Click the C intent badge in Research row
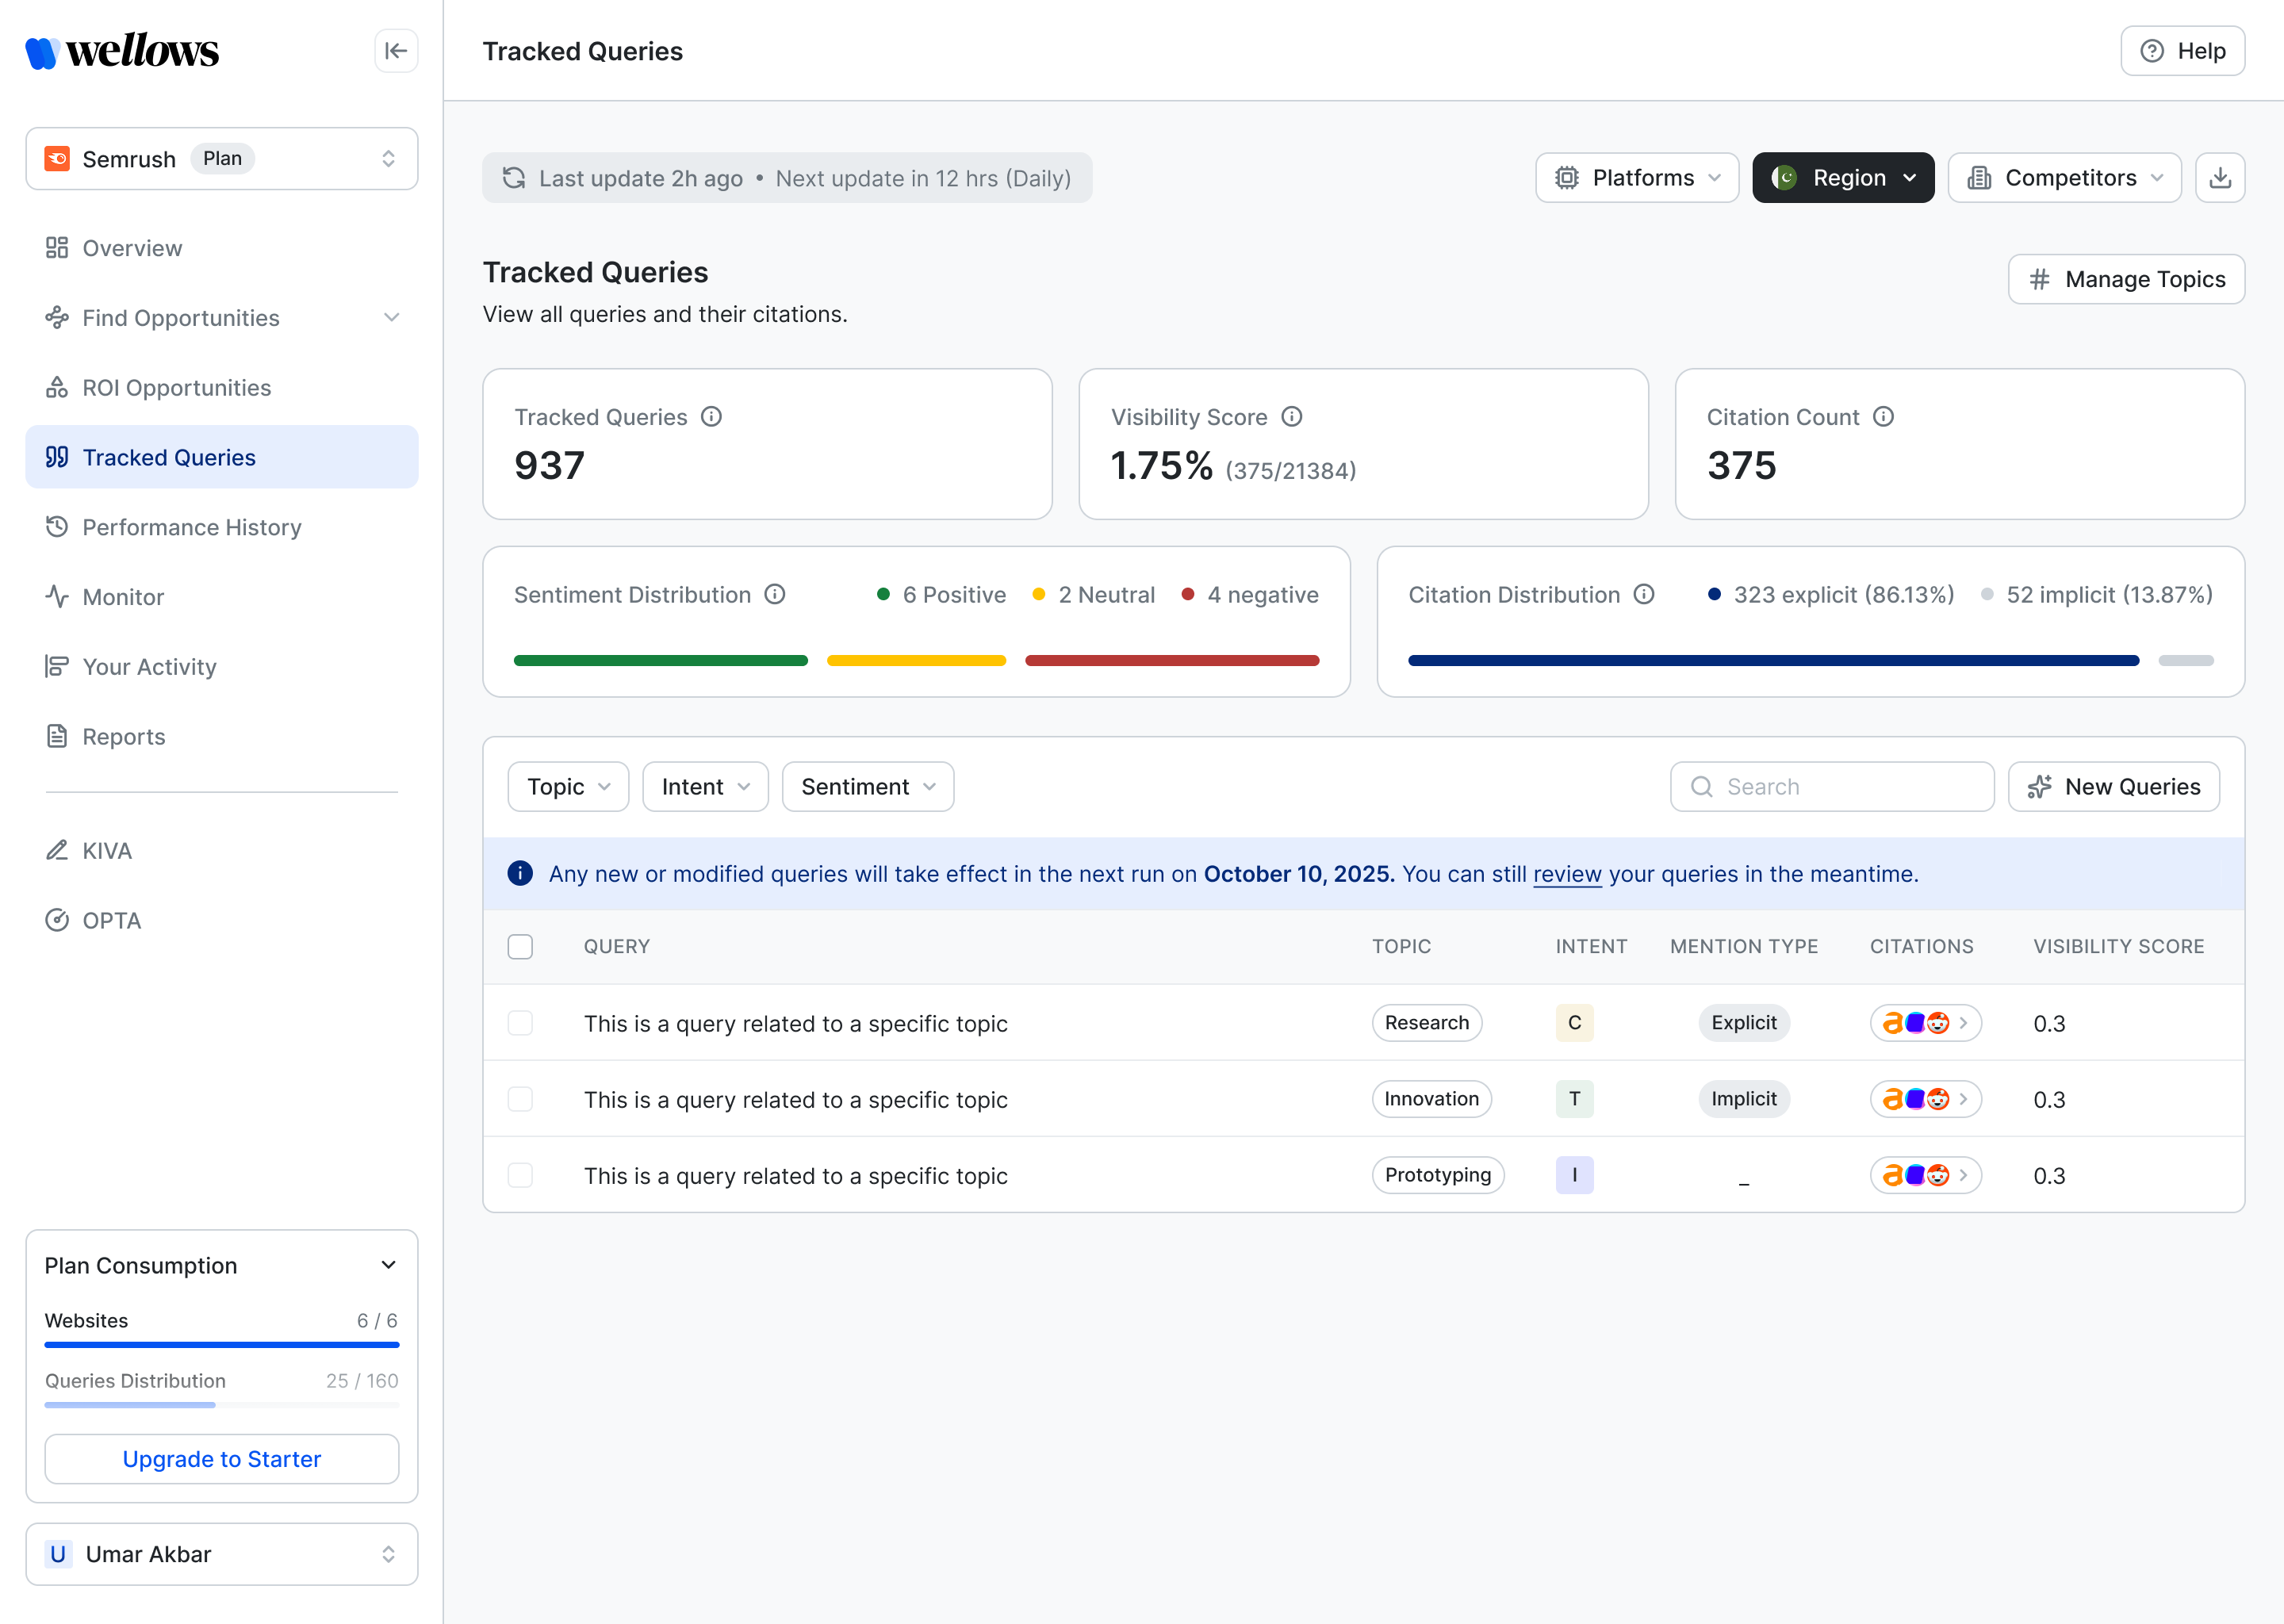Screen dimensions: 2284x1624 click(x=1574, y=1023)
